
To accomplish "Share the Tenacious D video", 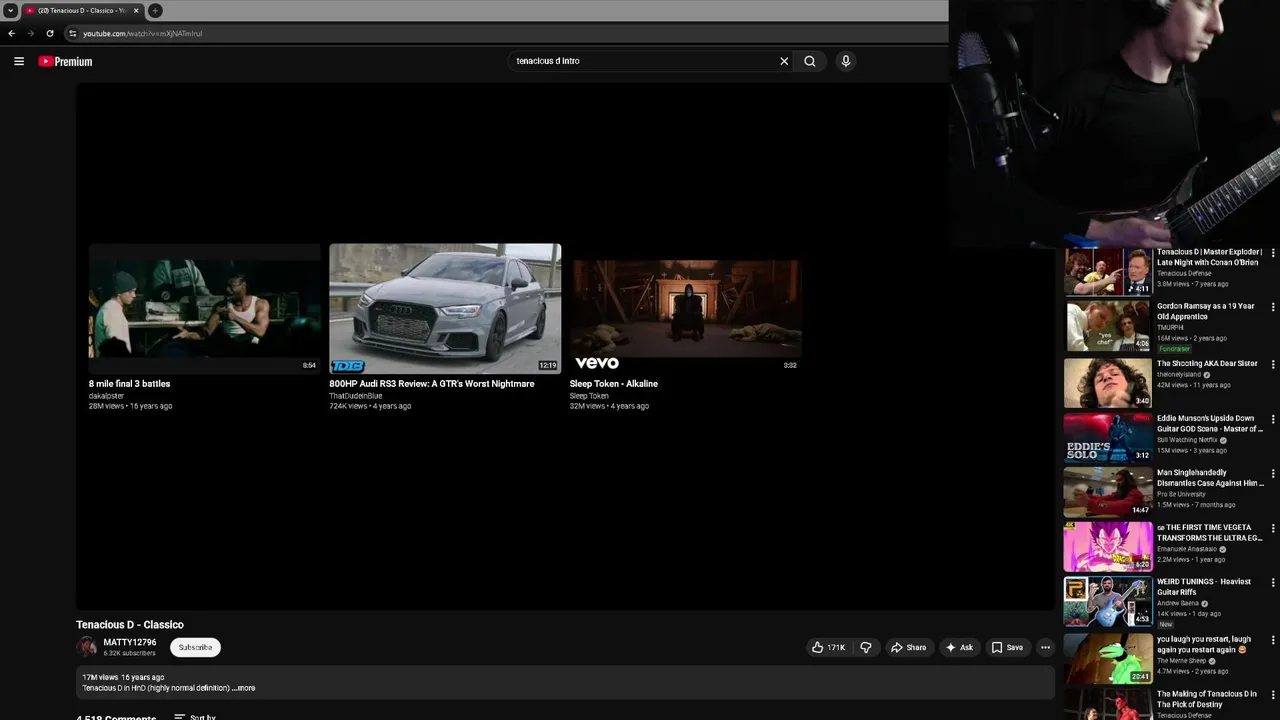I will (x=909, y=647).
